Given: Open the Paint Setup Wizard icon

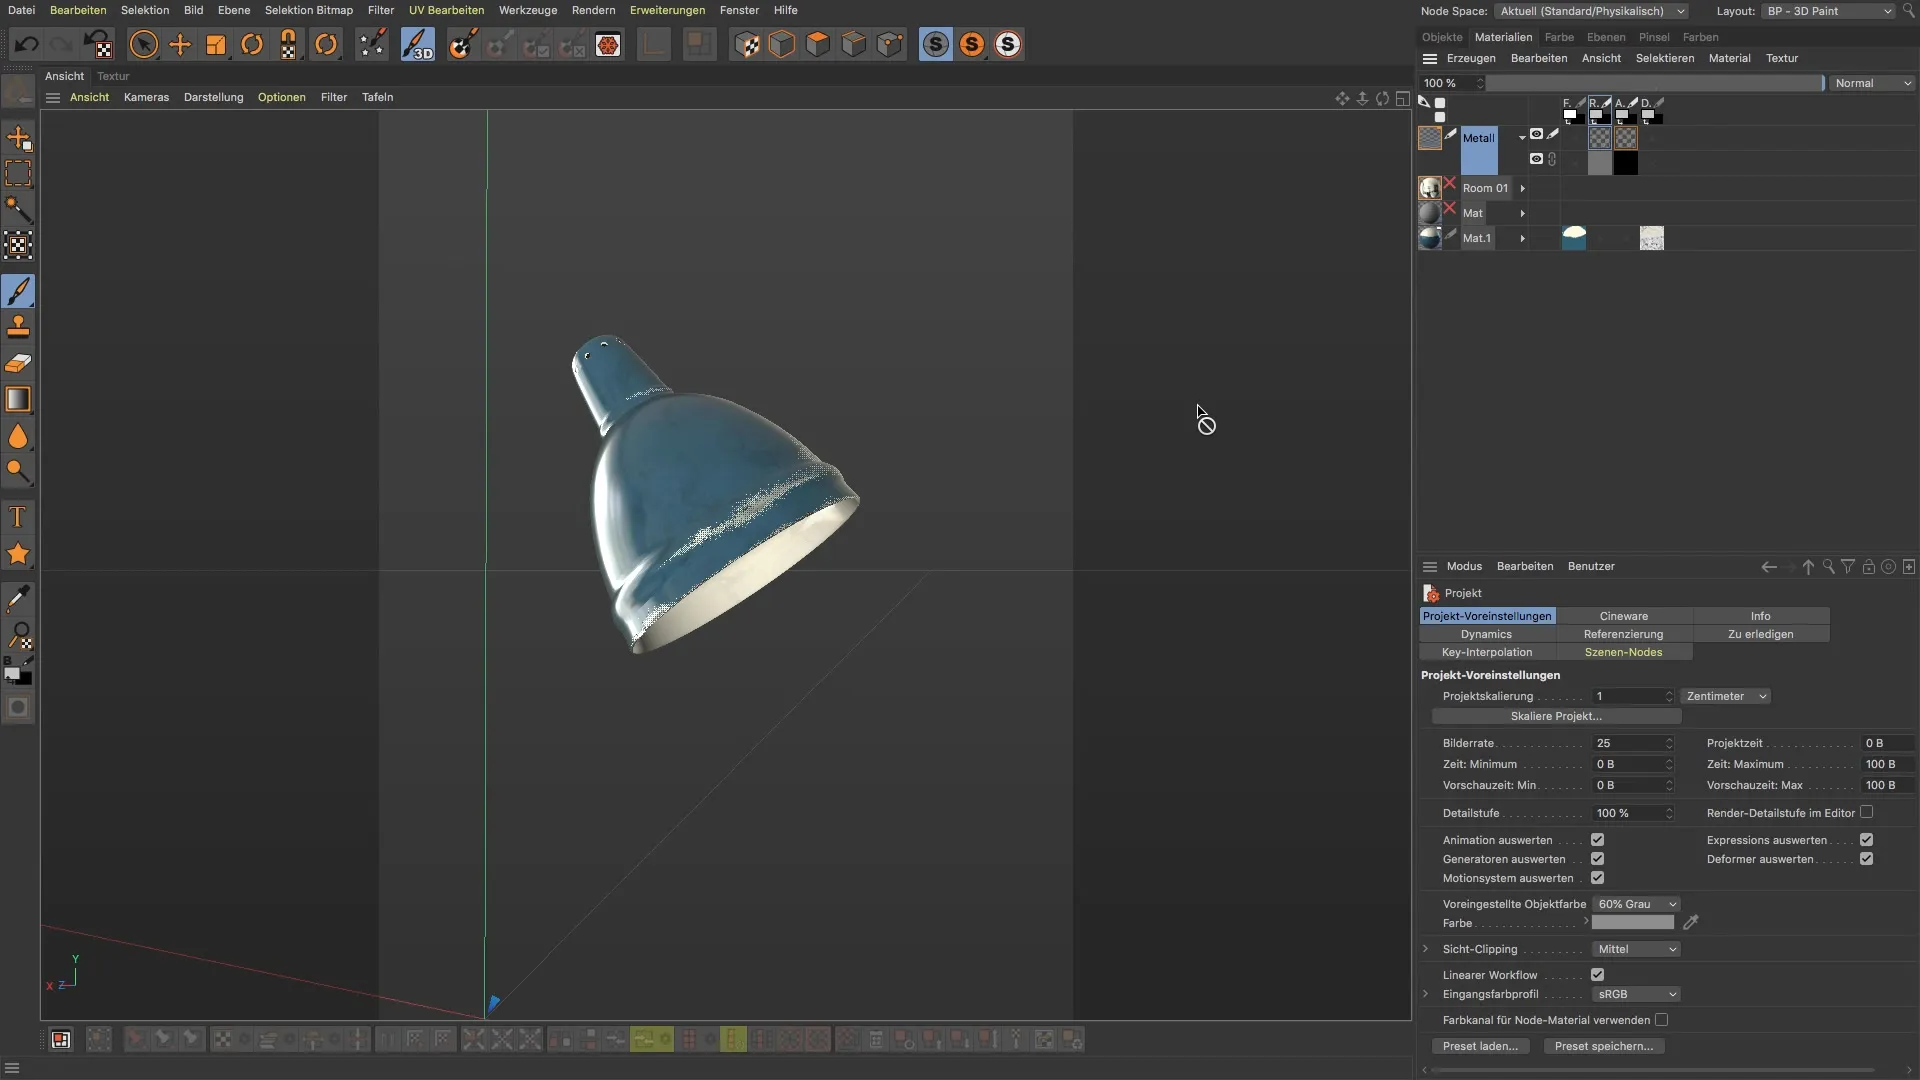Looking at the screenshot, I should [372, 44].
